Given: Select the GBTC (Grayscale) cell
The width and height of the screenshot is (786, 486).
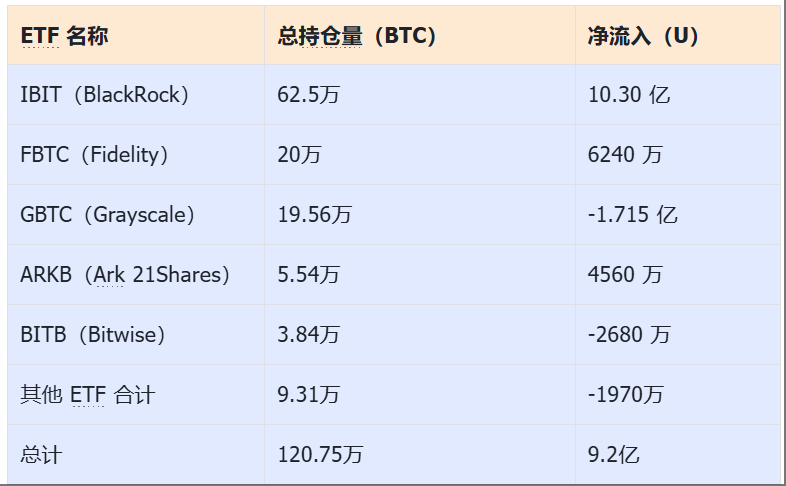Looking at the screenshot, I should [x=136, y=215].
